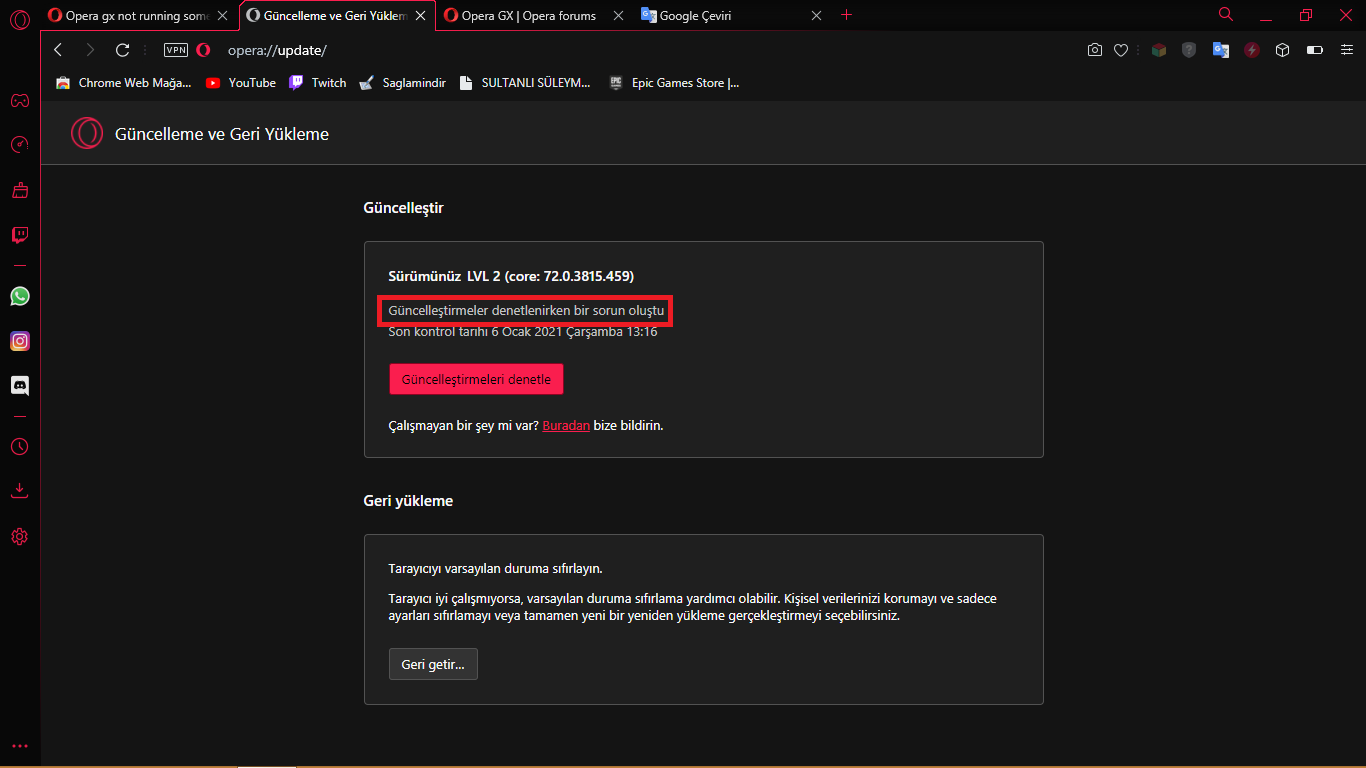The width and height of the screenshot is (1366, 768).
Task: Open the Saglamindir bookmark
Action: pyautogui.click(x=402, y=83)
